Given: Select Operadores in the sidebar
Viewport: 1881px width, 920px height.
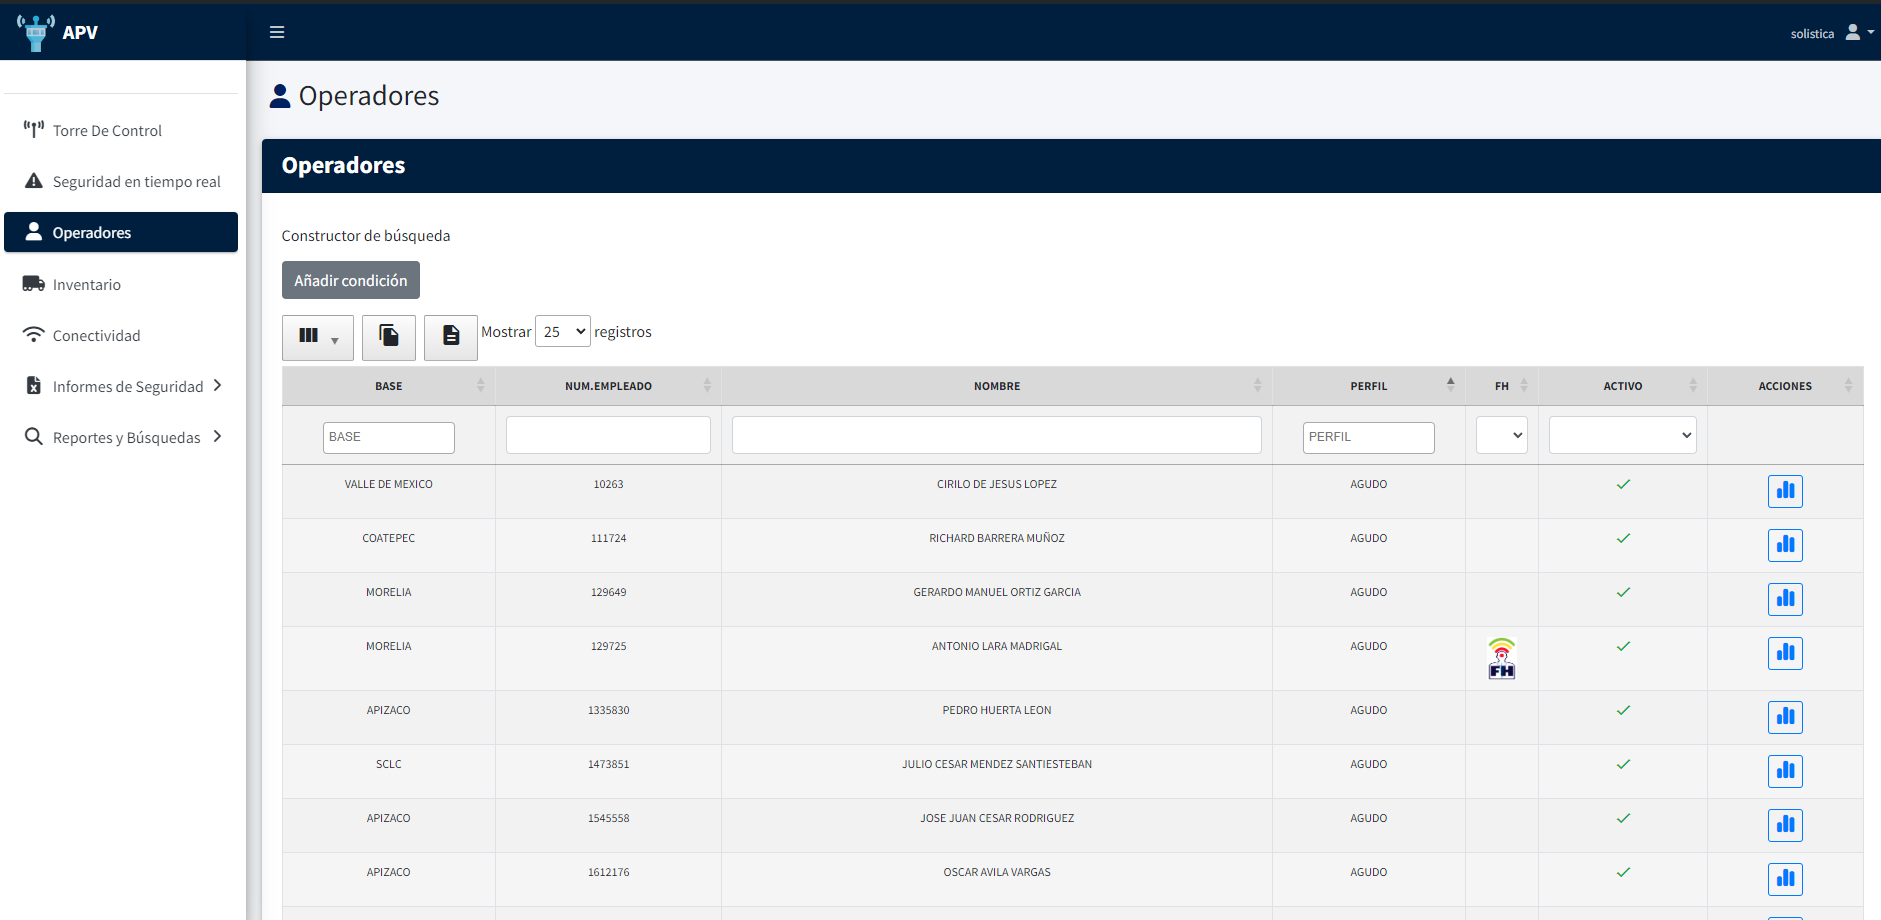Looking at the screenshot, I should (x=121, y=232).
